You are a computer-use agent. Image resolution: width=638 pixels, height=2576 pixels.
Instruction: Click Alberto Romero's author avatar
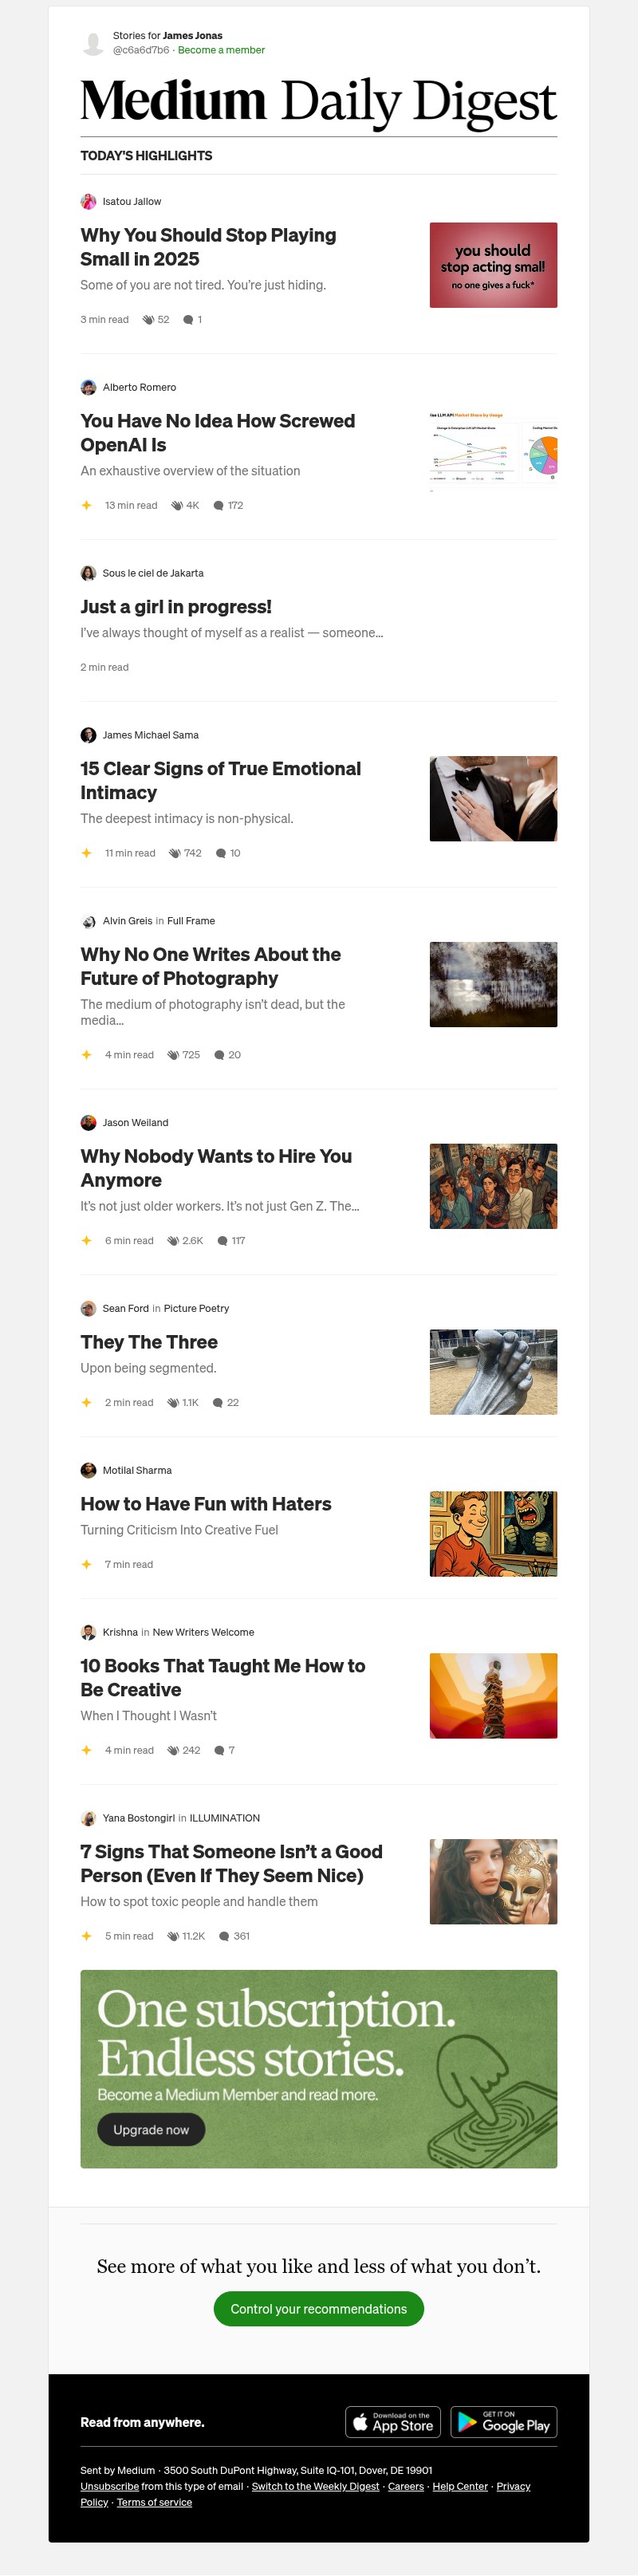(88, 387)
